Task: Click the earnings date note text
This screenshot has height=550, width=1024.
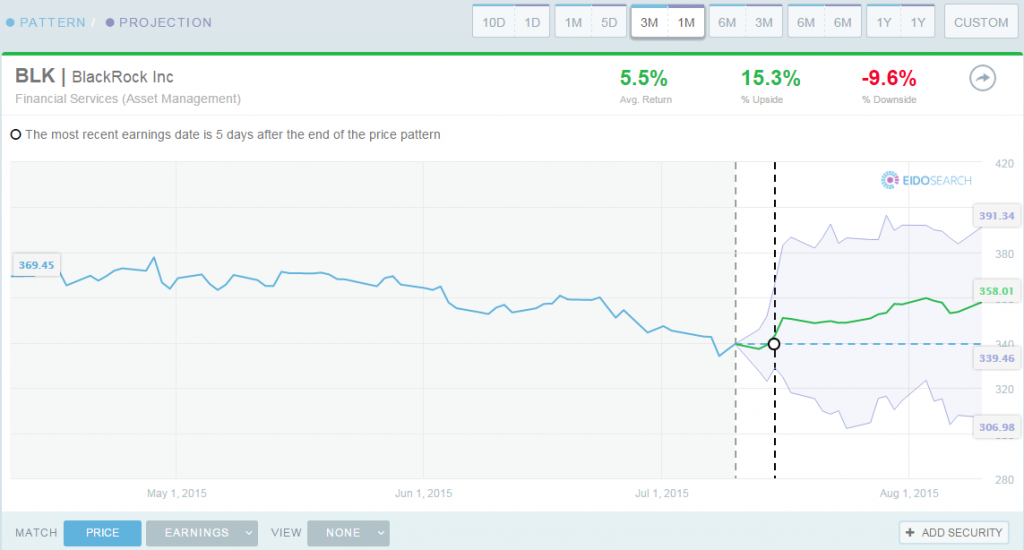Action: point(232,135)
